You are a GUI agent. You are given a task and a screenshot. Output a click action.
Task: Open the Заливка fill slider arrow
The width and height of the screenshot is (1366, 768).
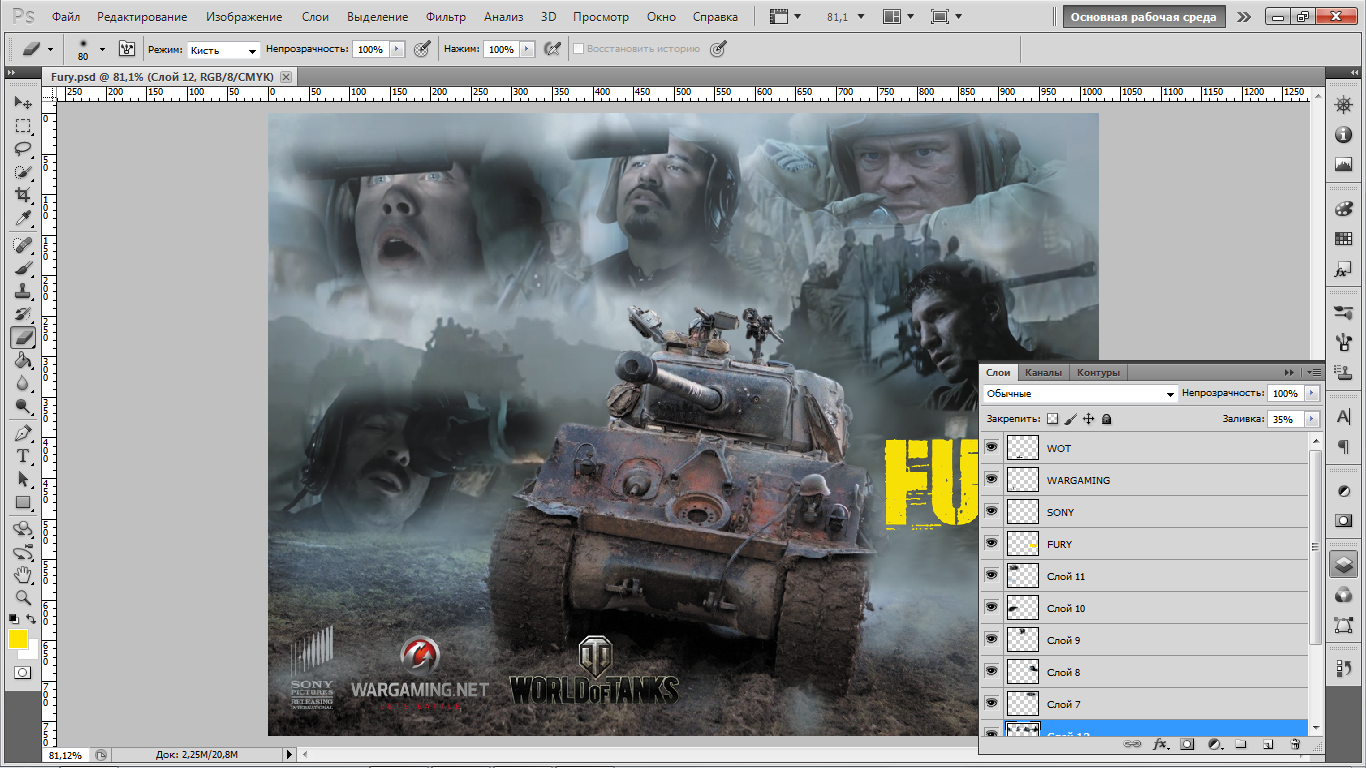tap(1311, 419)
